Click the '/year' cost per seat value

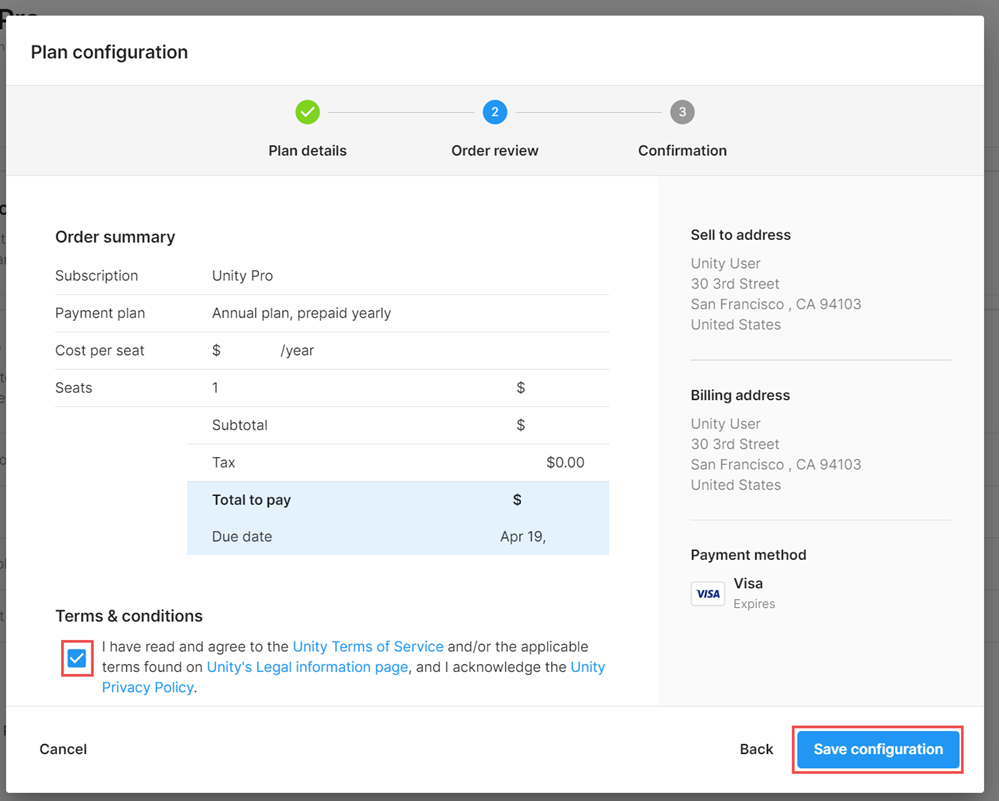coord(297,351)
